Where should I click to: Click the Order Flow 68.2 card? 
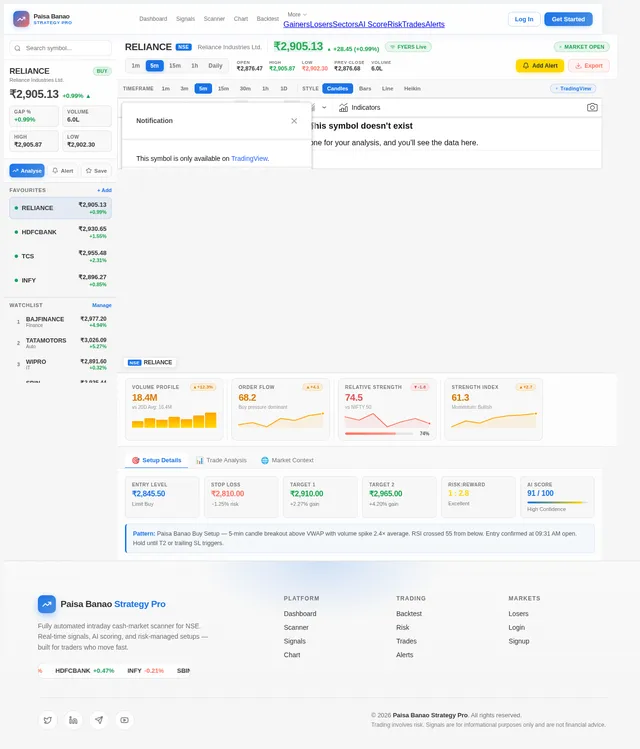click(x=281, y=409)
